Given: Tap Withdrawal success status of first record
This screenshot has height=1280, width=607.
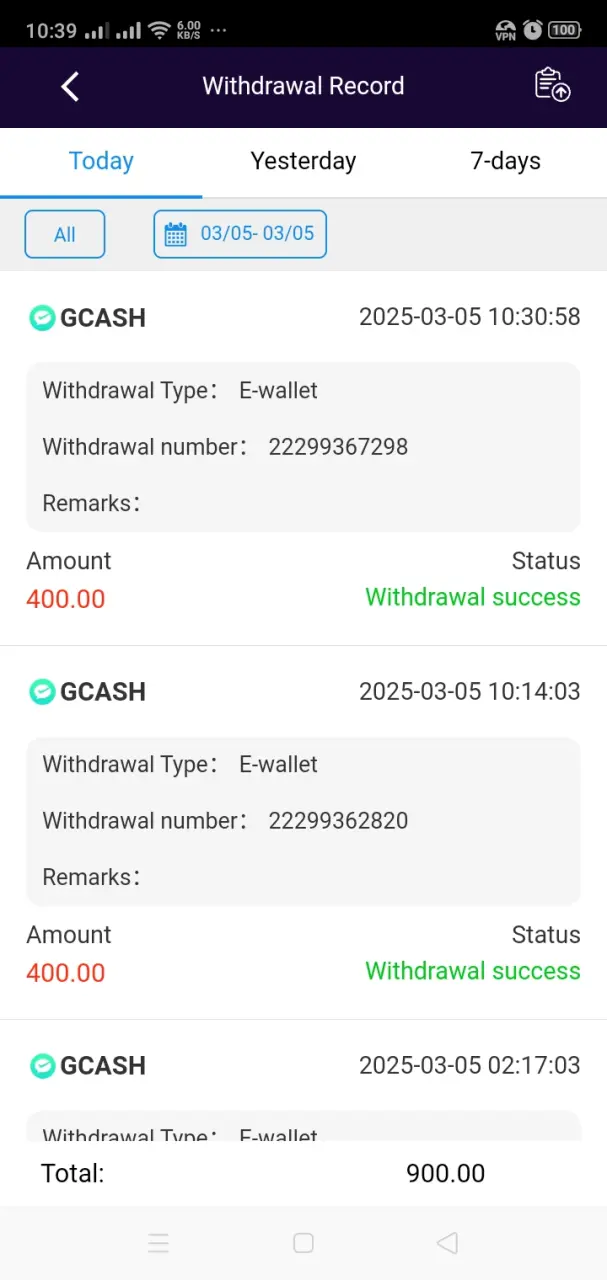Looking at the screenshot, I should tap(473, 597).
